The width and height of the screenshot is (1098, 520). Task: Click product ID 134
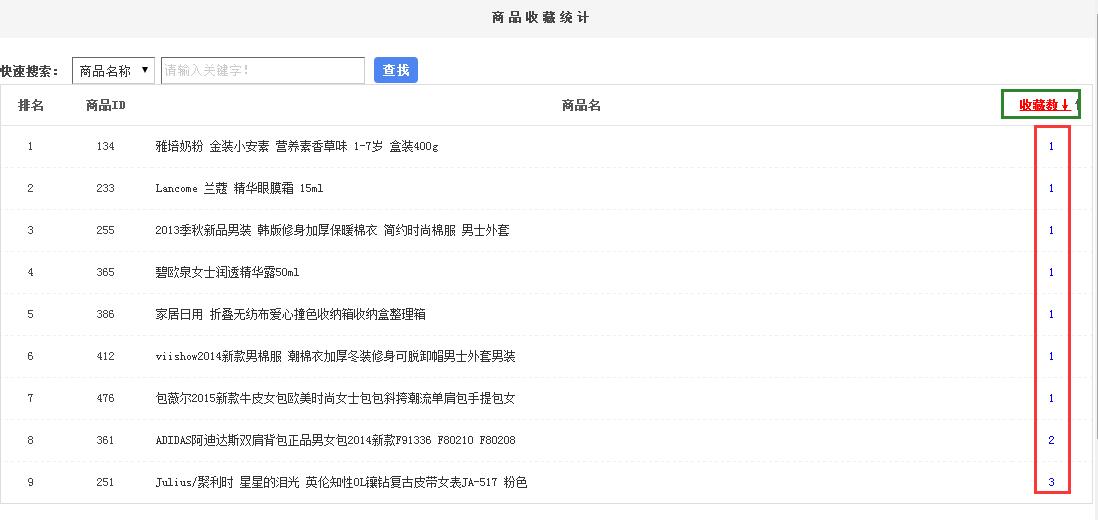[106, 146]
